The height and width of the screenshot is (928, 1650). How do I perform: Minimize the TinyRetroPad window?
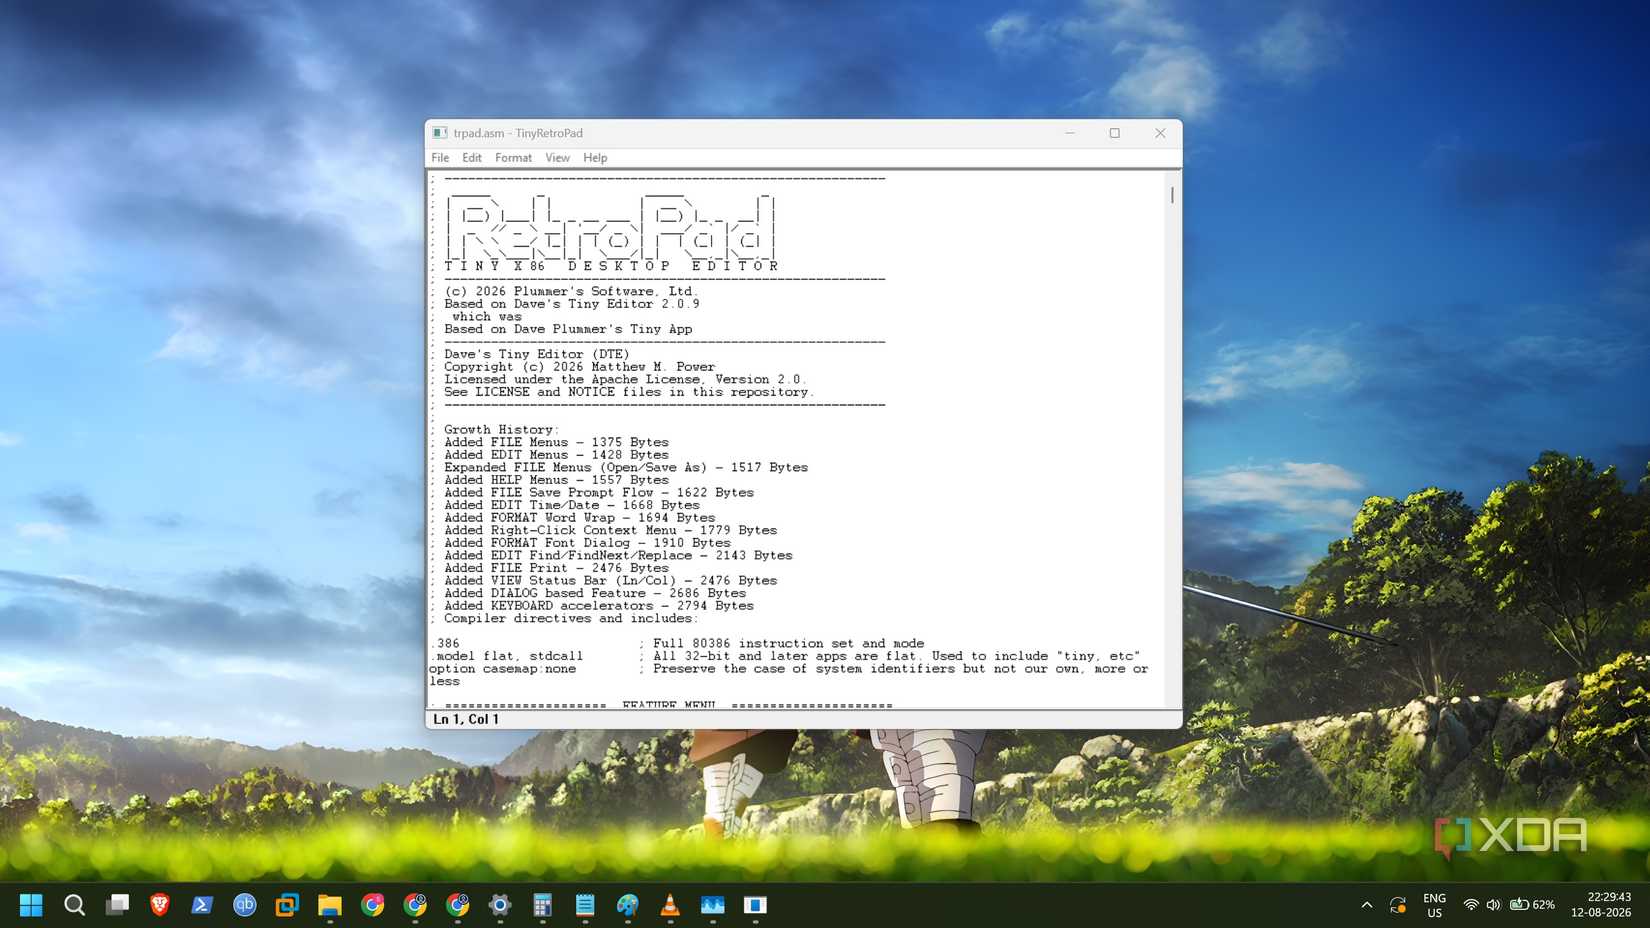click(1070, 133)
